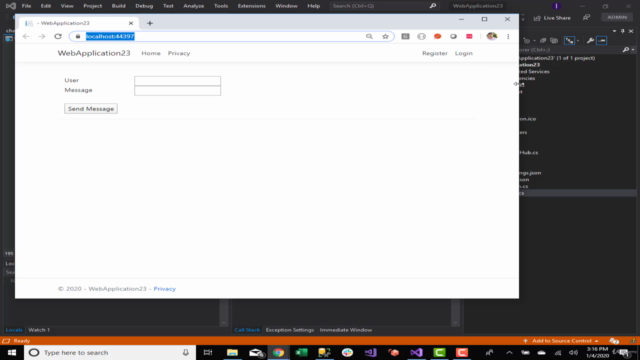Open the Debug menu in Visual Studio
This screenshot has width=640, height=360.
(144, 6)
